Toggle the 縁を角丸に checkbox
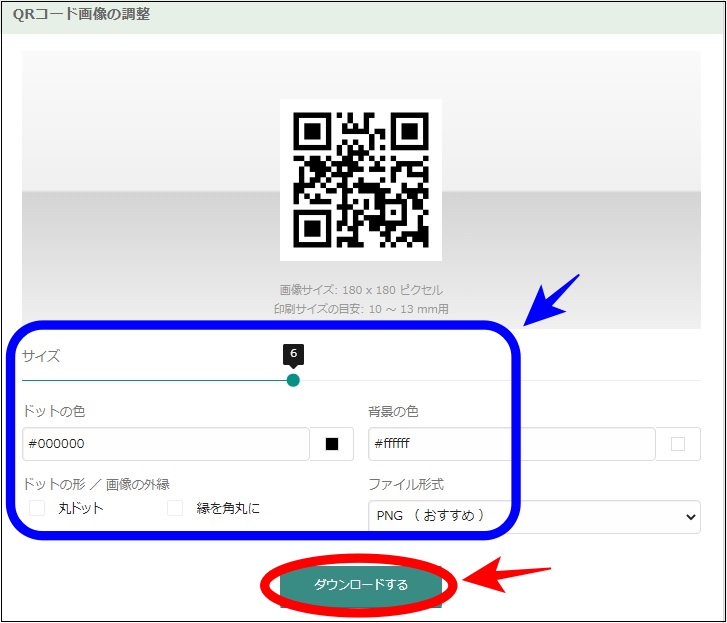Screen dimensions: 727x623 tap(175, 508)
